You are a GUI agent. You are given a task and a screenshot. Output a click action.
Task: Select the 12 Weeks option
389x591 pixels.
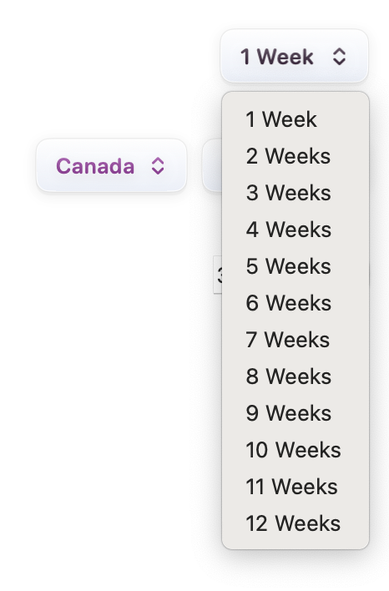click(296, 523)
